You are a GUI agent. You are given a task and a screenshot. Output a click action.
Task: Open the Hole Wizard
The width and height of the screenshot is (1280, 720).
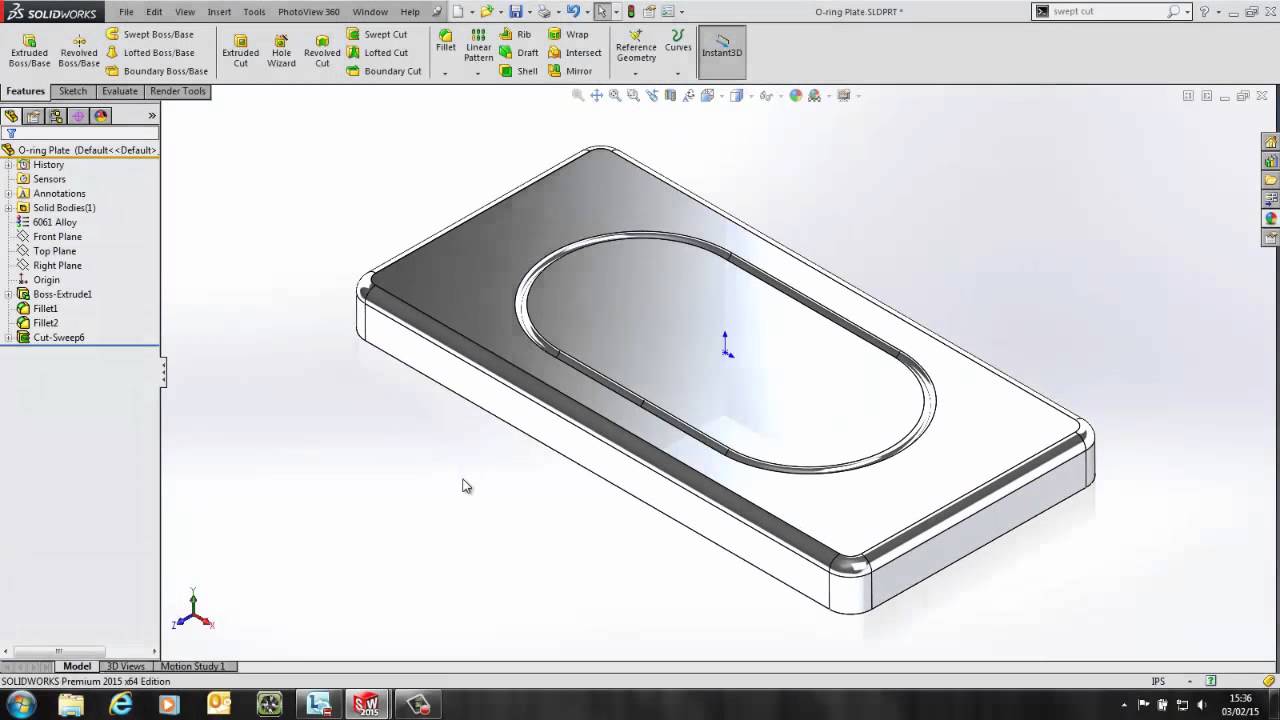(281, 51)
